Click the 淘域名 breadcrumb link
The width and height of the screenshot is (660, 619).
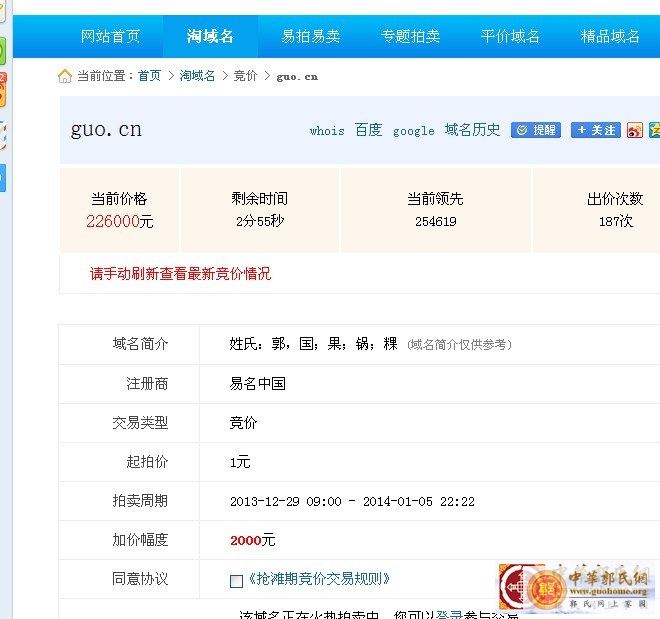click(x=197, y=76)
